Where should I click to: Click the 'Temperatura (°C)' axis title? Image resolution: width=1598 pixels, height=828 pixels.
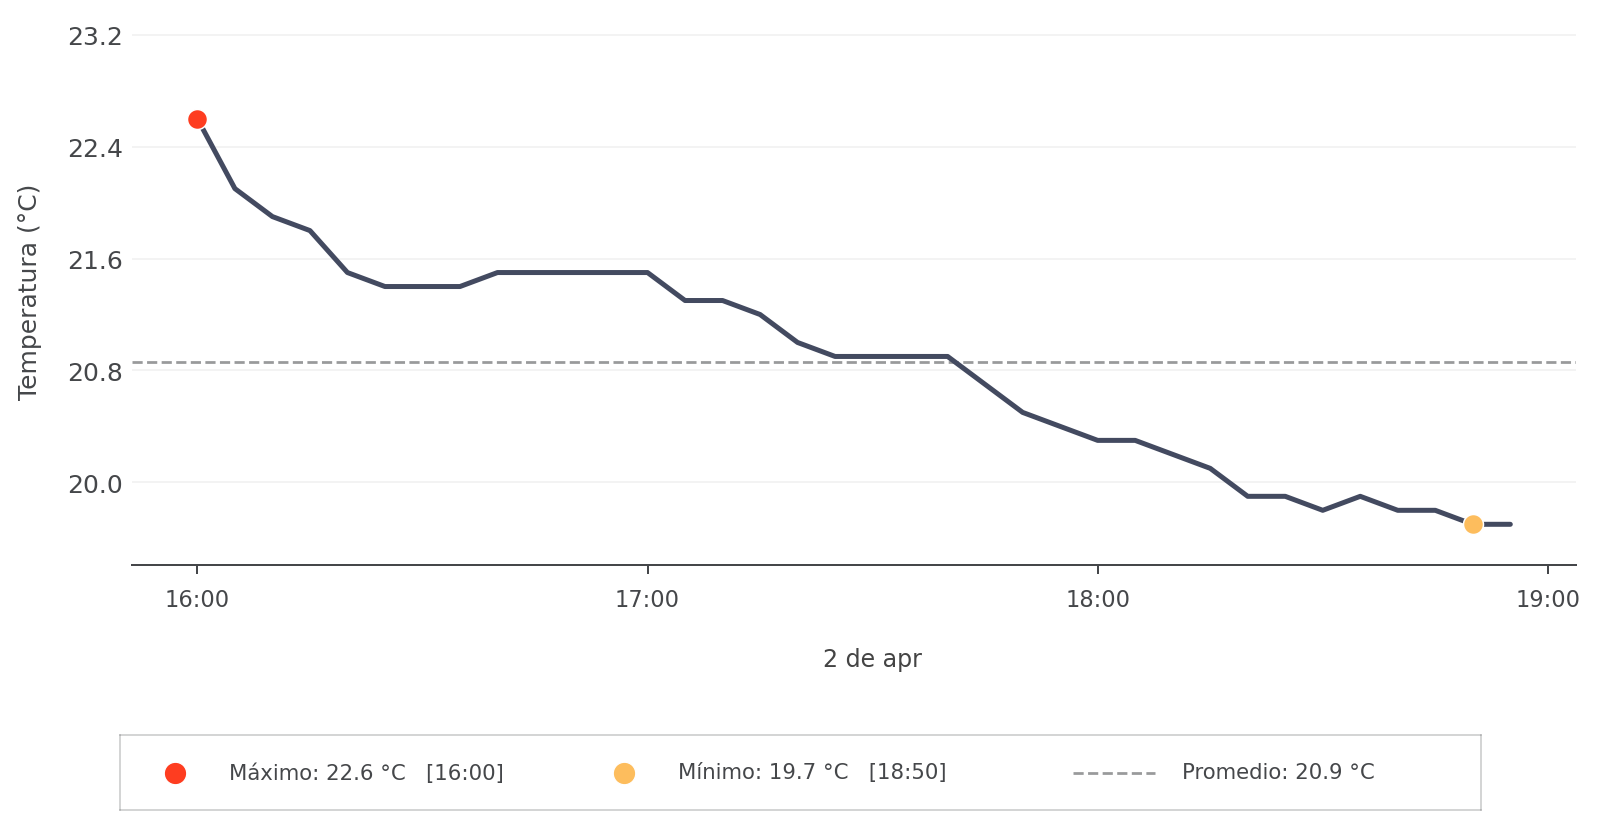point(28,292)
